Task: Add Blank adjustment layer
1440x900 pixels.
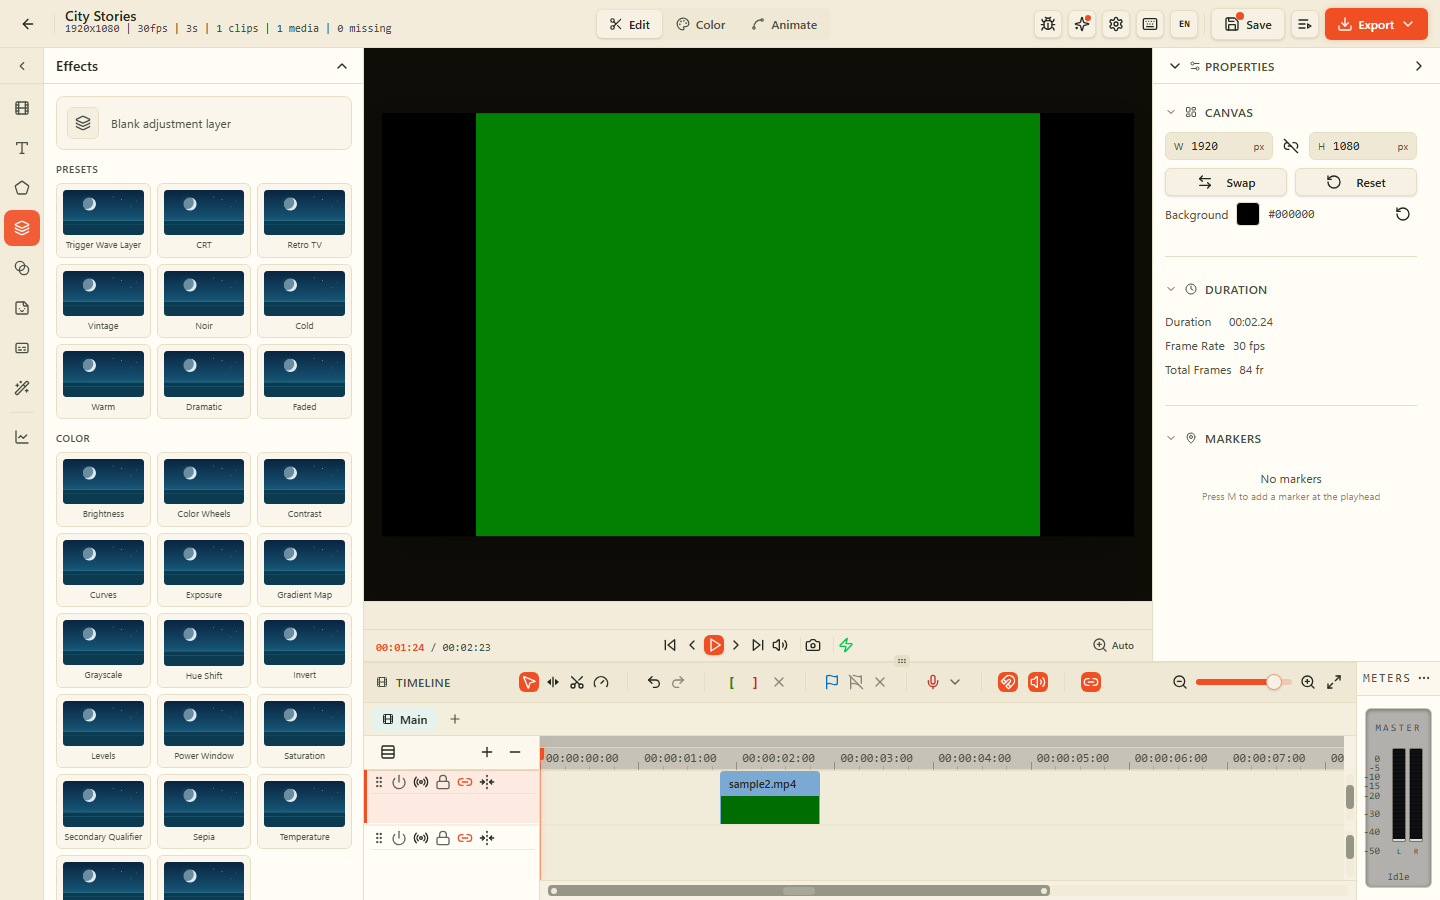Action: tap(204, 123)
